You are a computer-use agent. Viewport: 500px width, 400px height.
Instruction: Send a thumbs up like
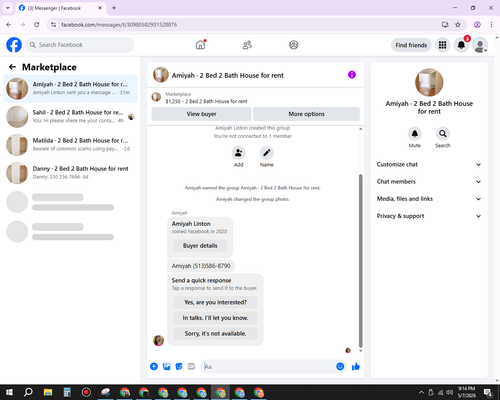[x=356, y=367]
